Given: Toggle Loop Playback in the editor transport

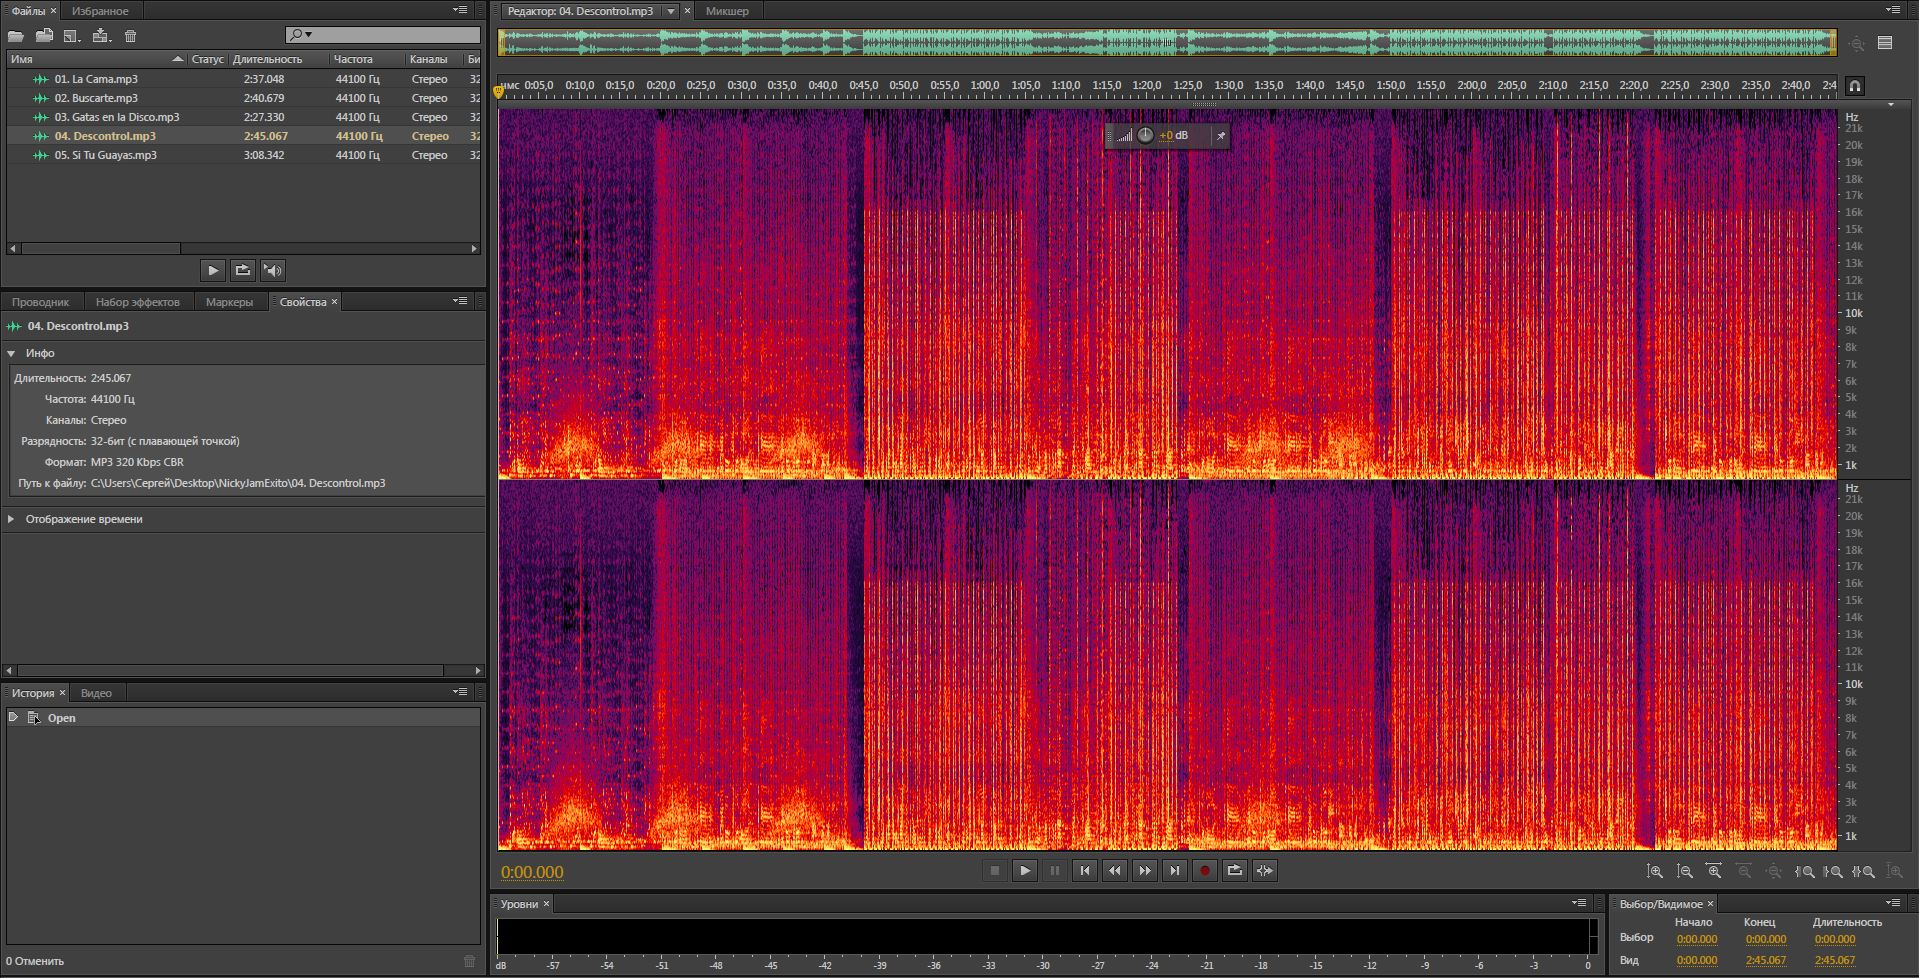Looking at the screenshot, I should point(1234,871).
